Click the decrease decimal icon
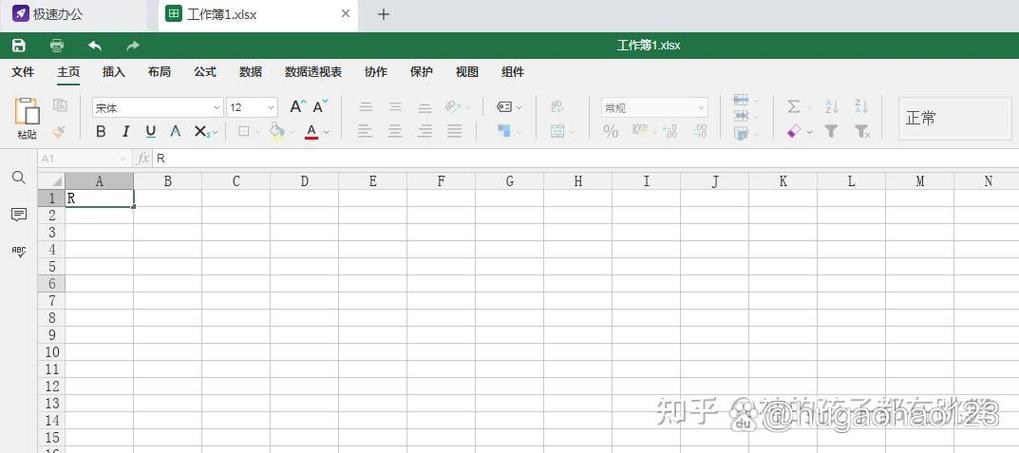 670,131
